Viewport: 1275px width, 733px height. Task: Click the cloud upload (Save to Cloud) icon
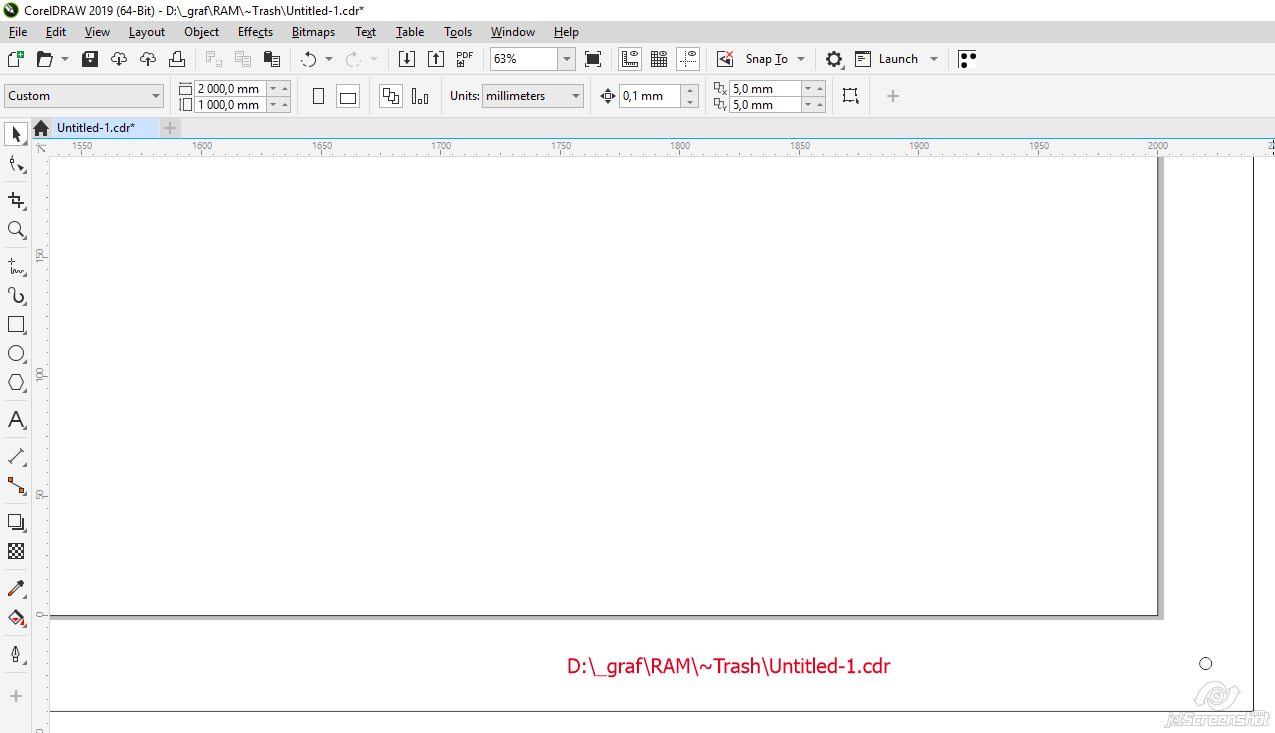coord(148,59)
